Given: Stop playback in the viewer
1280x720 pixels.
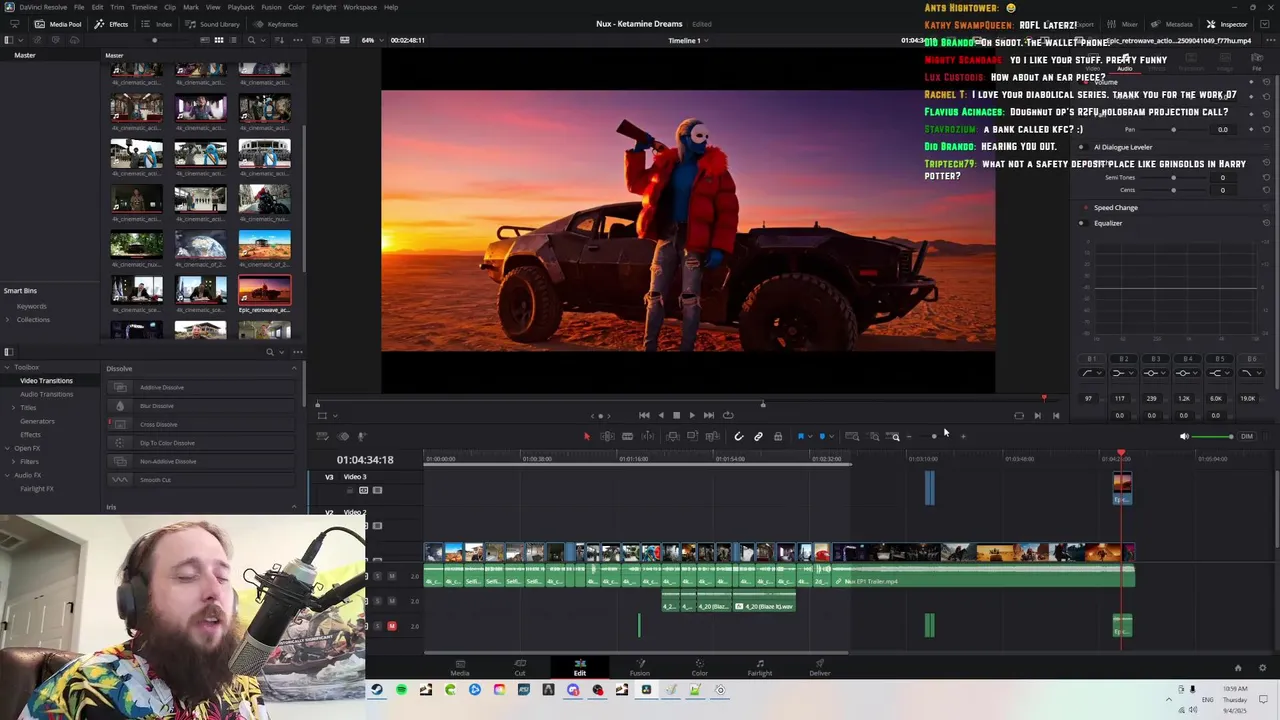Looking at the screenshot, I should click(x=676, y=415).
